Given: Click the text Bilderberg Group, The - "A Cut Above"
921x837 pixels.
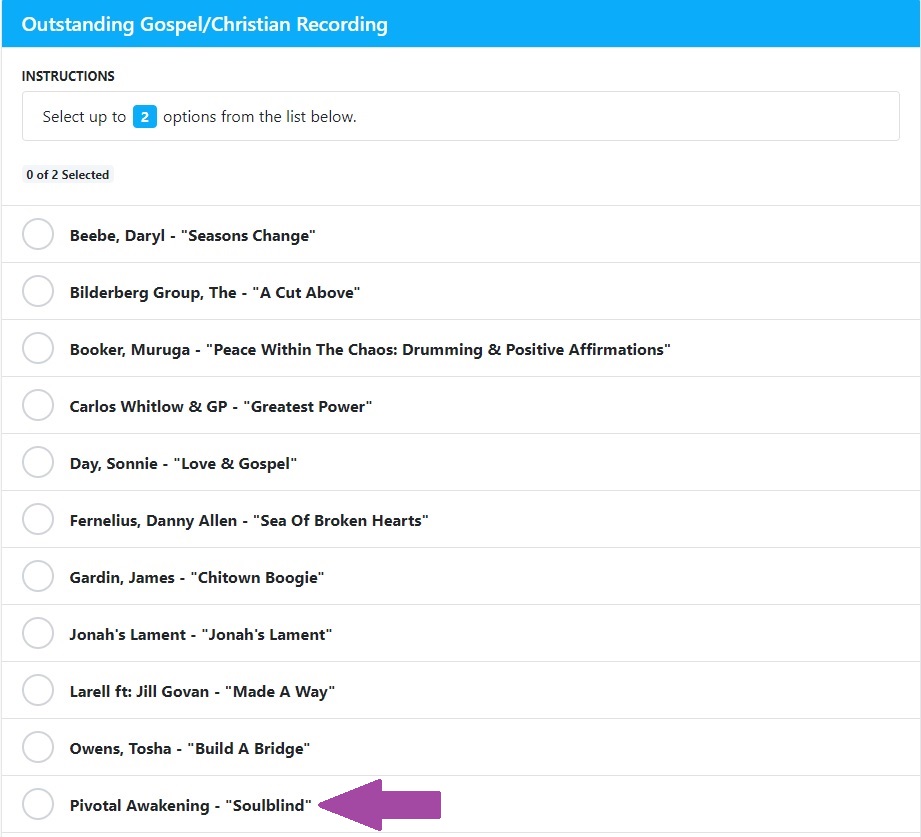Looking at the screenshot, I should tap(215, 293).
